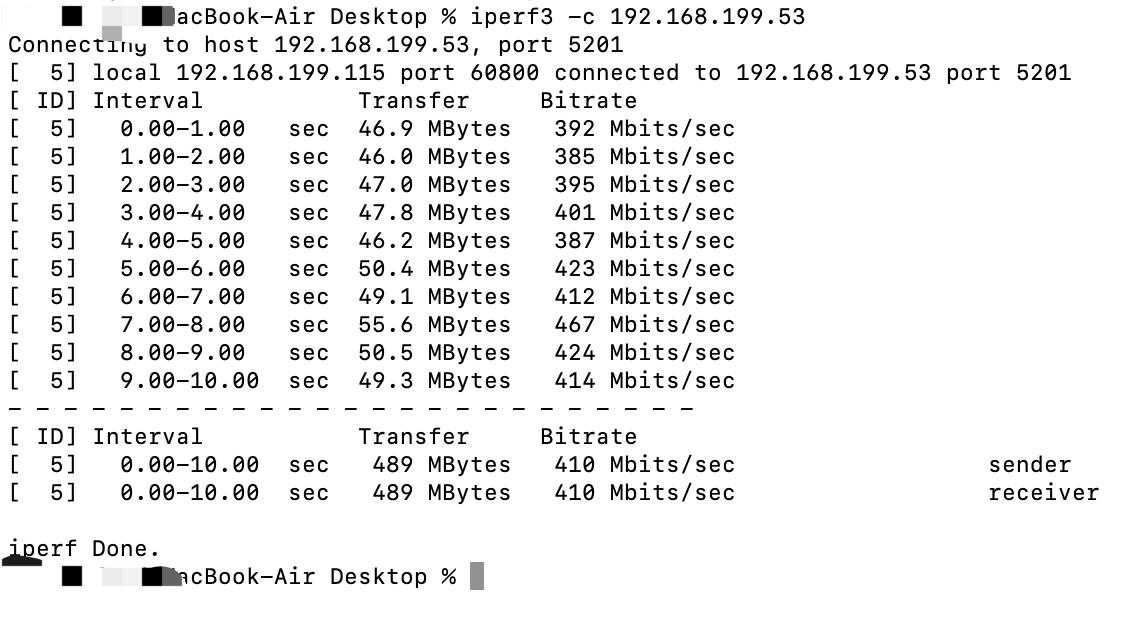Click the 410 Mbits/sec value on the sender row
This screenshot has height=620, width=1126.
coord(644,465)
